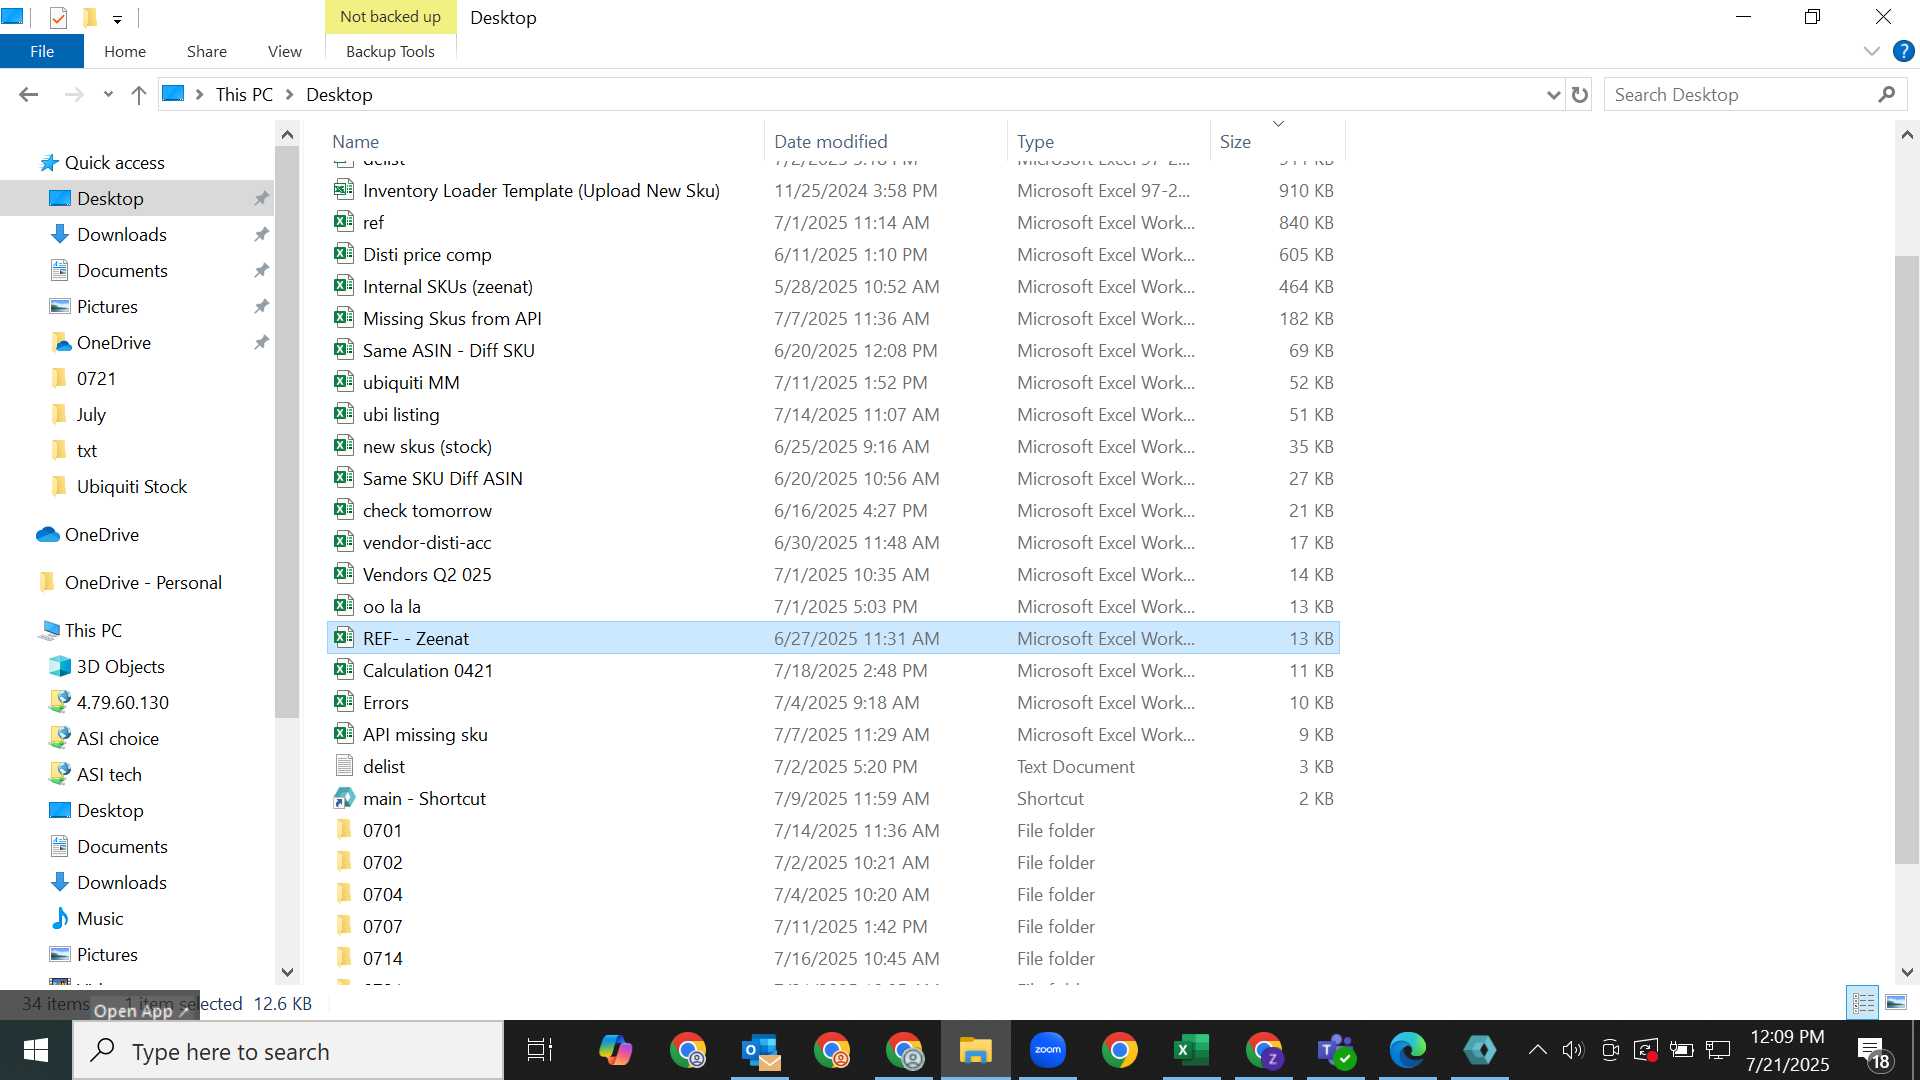This screenshot has height=1080, width=1920.
Task: Select OneDrive - Personal in sidebar
Action: [x=143, y=583]
